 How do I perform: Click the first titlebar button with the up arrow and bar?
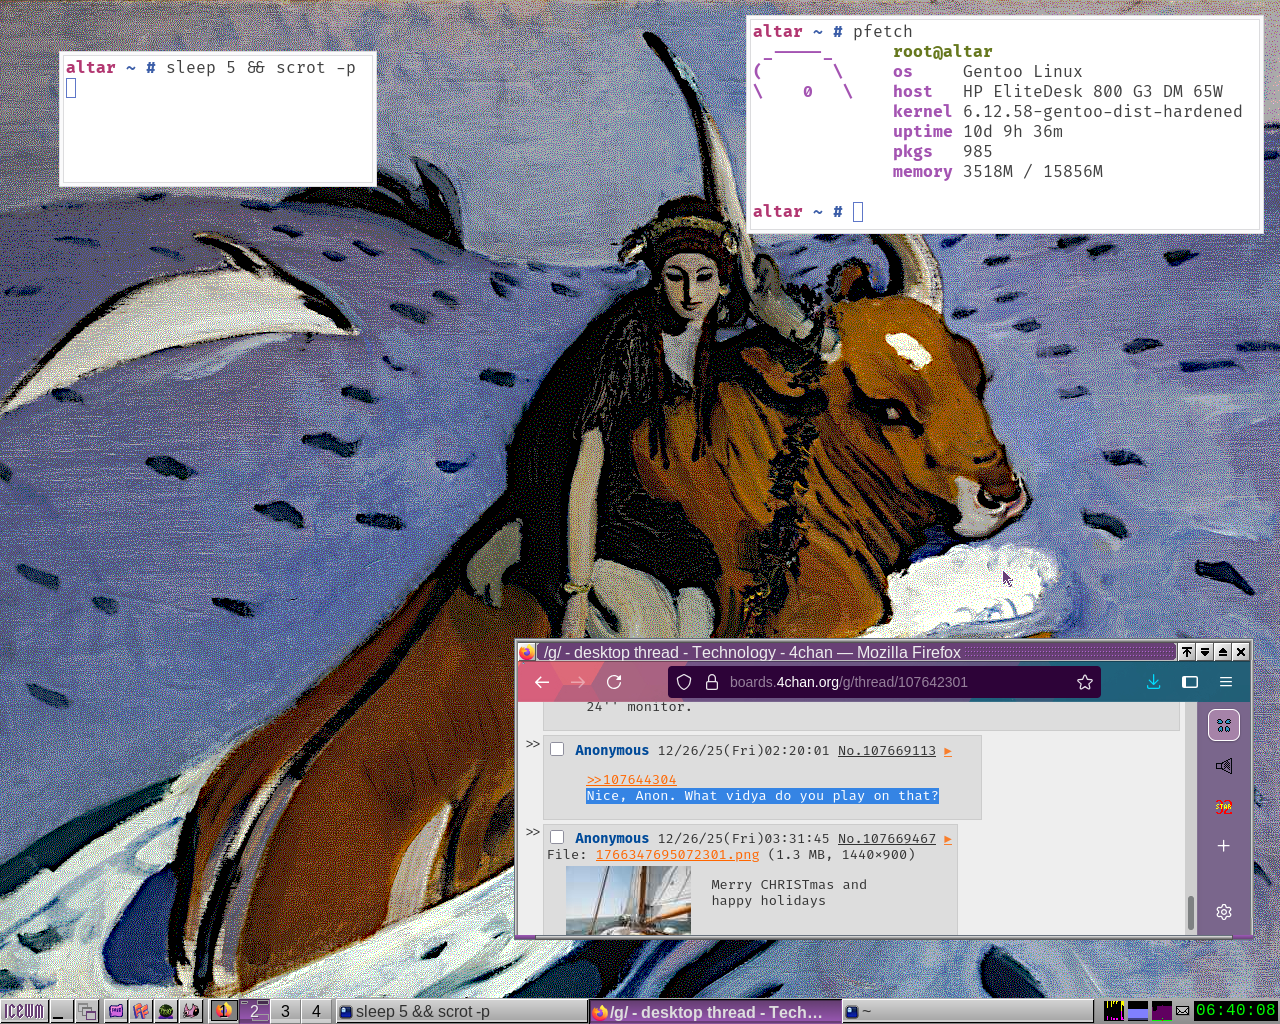pos(1187,652)
